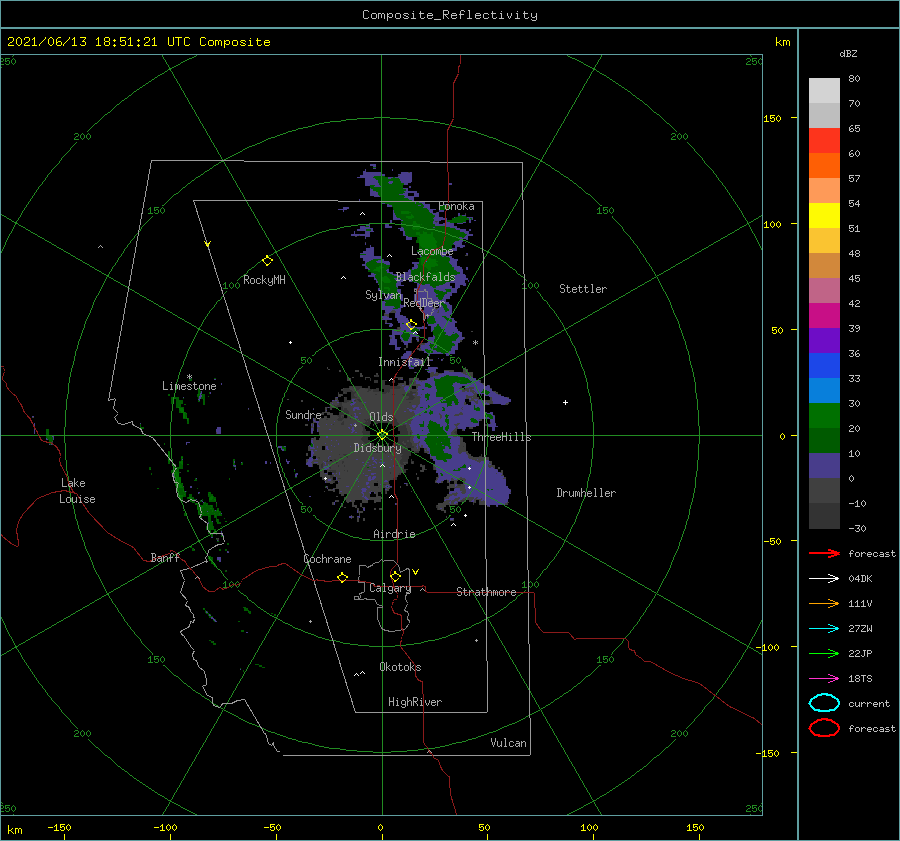Click the 04DK legend label
Image resolution: width=900 pixels, height=841 pixels.
click(x=860, y=578)
